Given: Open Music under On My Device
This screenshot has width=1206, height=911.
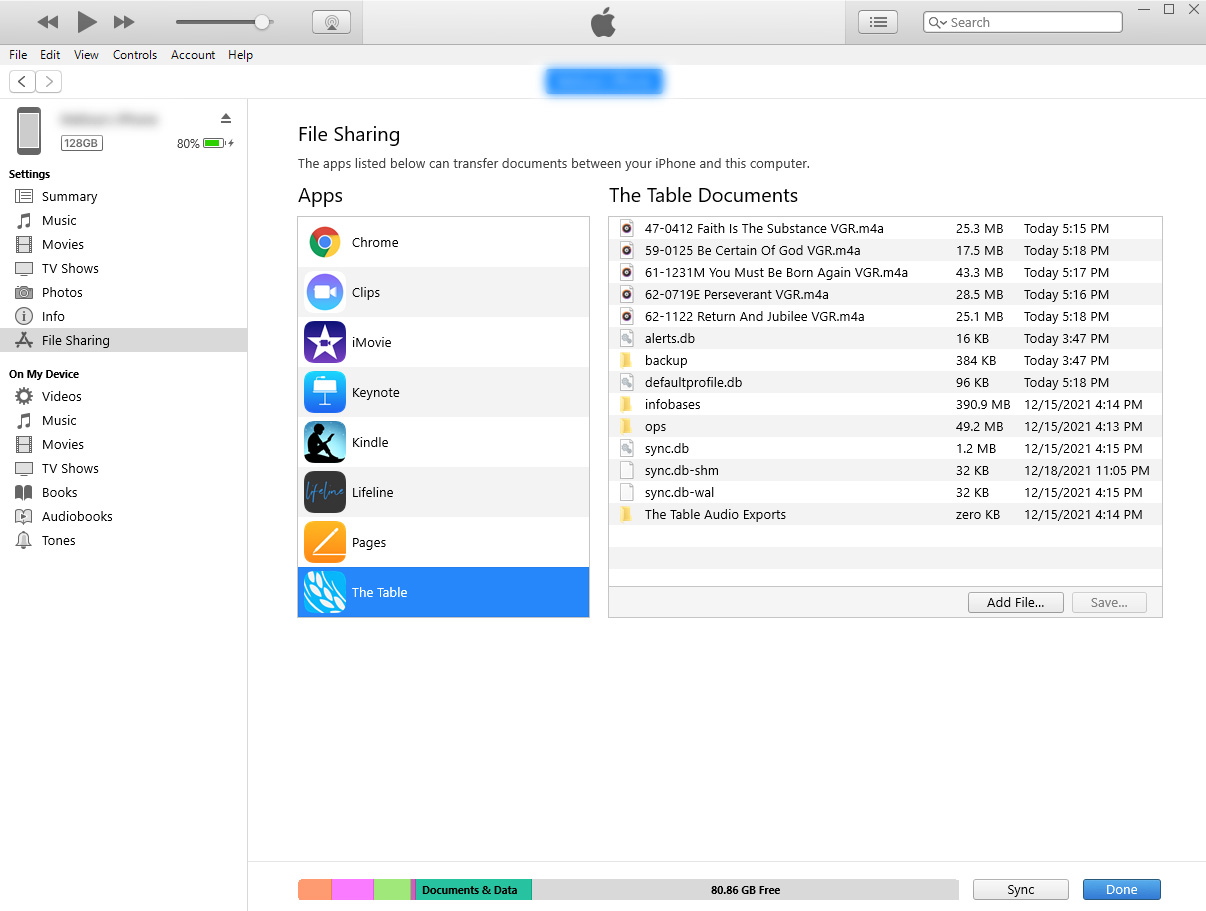Looking at the screenshot, I should [x=123, y=420].
